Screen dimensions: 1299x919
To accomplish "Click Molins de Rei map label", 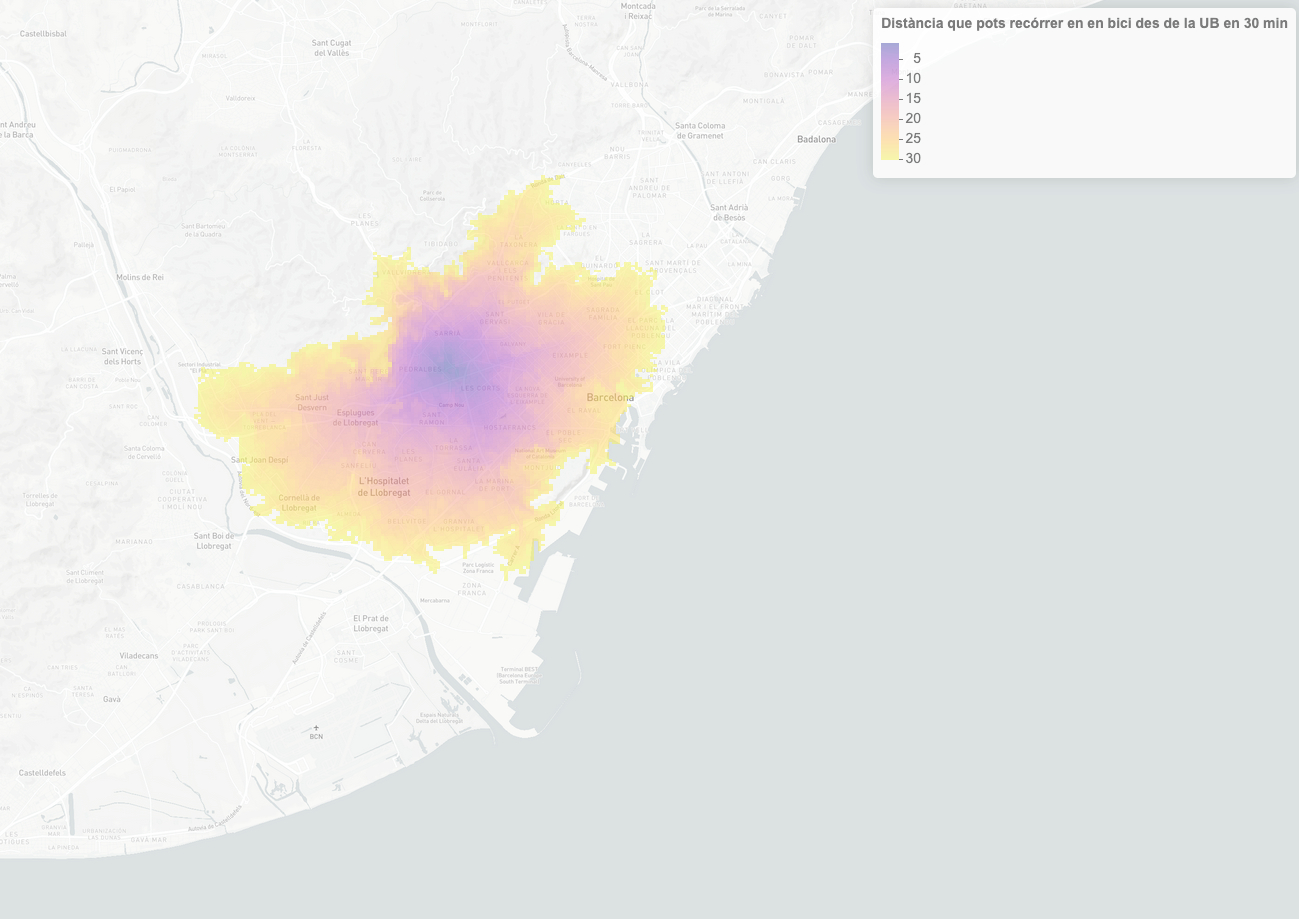I will click(140, 277).
